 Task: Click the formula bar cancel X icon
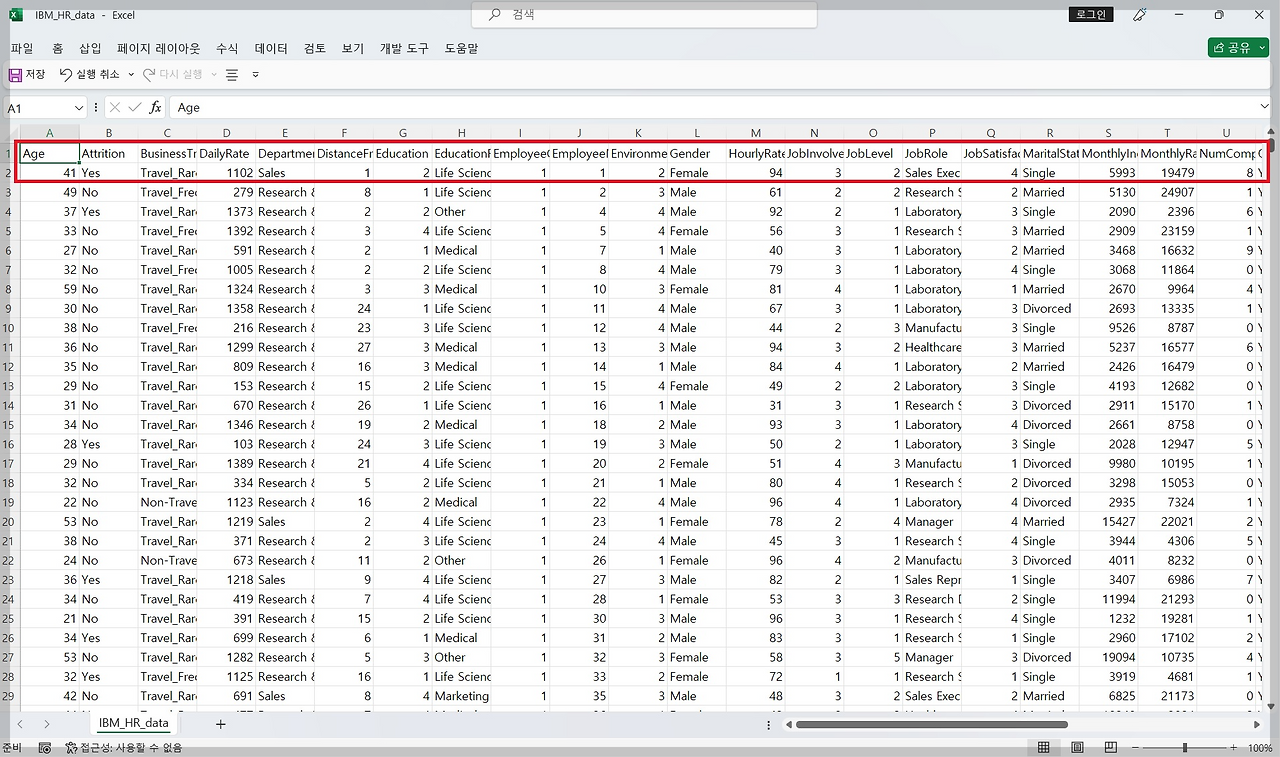click(115, 107)
